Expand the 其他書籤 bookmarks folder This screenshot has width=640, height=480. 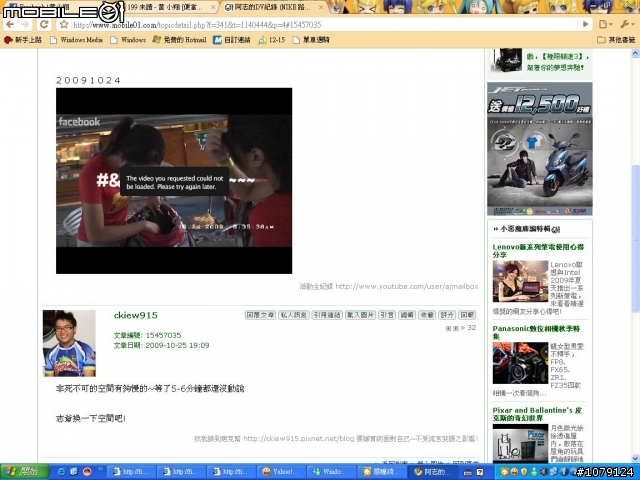(x=616, y=40)
